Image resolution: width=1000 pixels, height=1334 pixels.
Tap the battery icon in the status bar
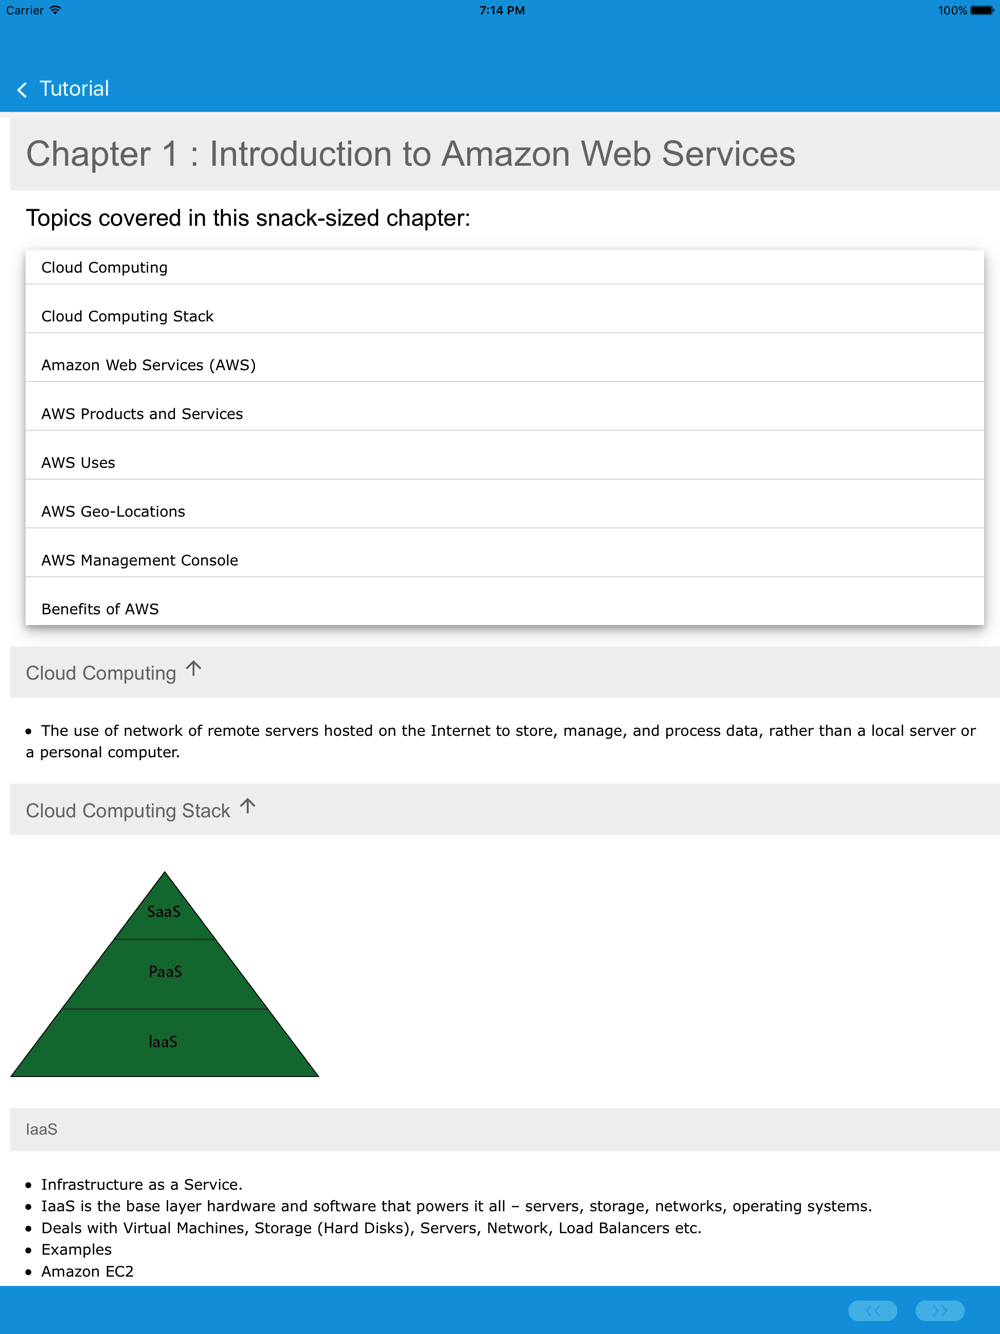click(982, 10)
